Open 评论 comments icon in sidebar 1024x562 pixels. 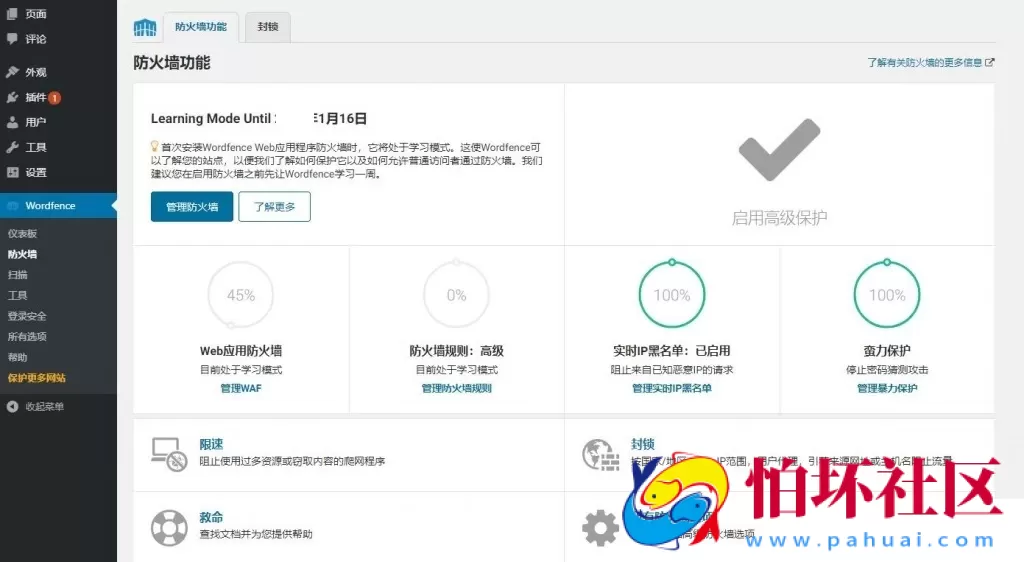pyautogui.click(x=12, y=39)
